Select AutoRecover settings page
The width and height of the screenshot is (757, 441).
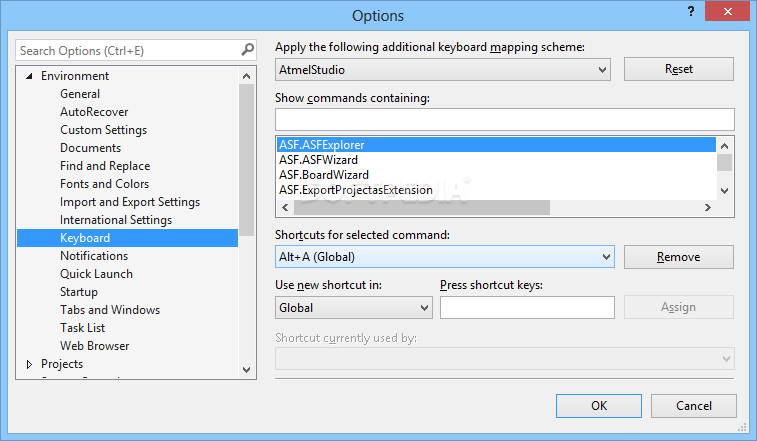(x=94, y=112)
